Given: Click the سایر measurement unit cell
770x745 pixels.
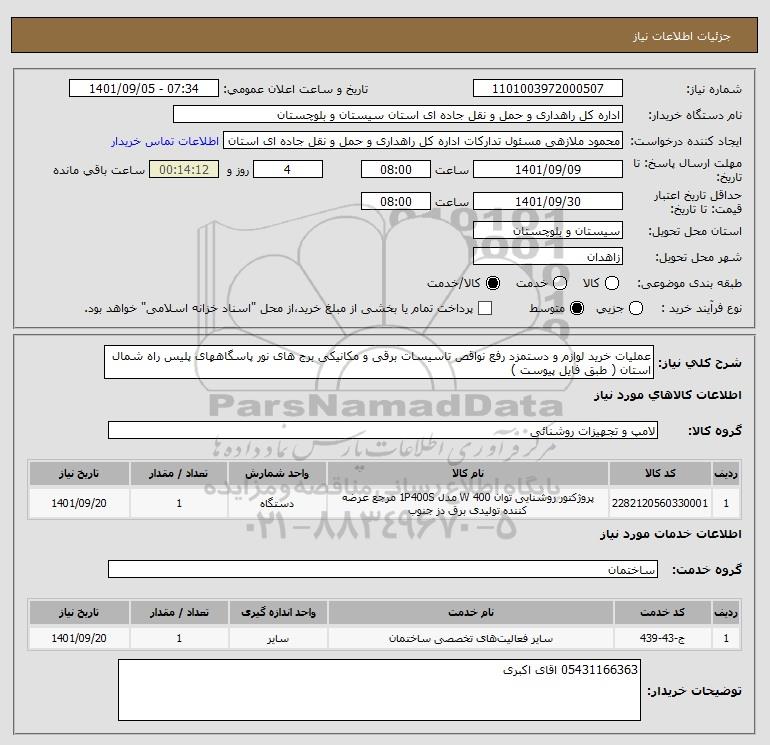Looking at the screenshot, I should pos(278,638).
